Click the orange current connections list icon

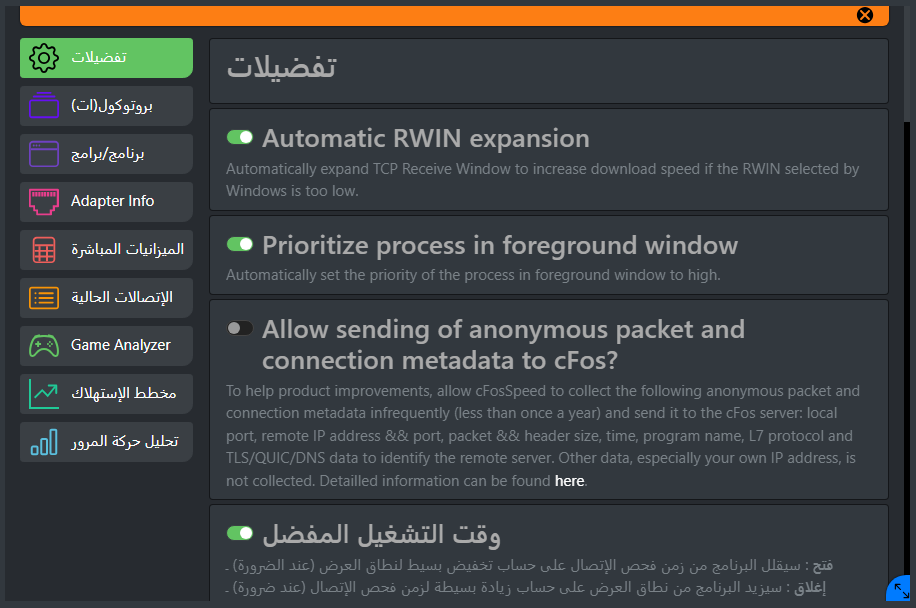[44, 298]
